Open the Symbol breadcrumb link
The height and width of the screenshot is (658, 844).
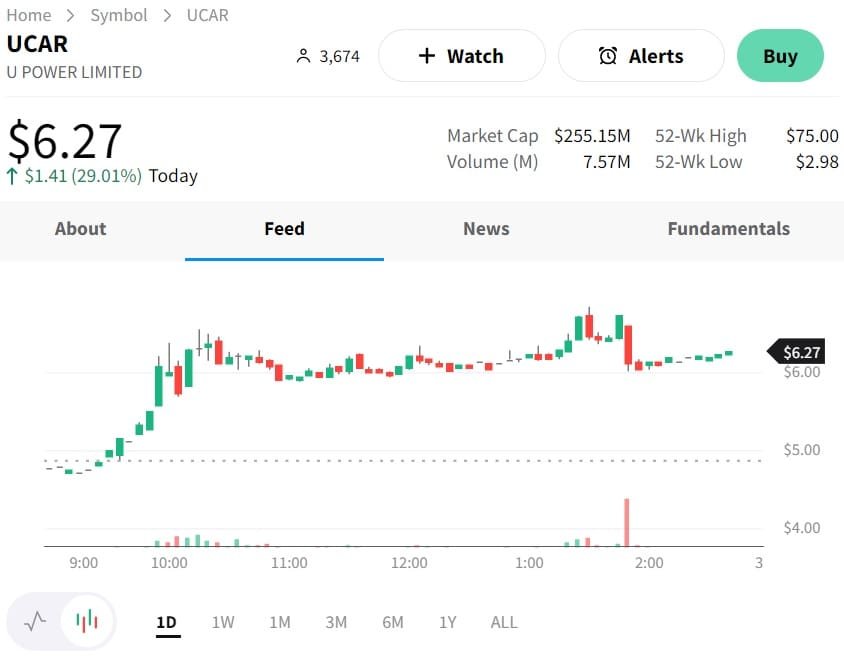(x=119, y=15)
